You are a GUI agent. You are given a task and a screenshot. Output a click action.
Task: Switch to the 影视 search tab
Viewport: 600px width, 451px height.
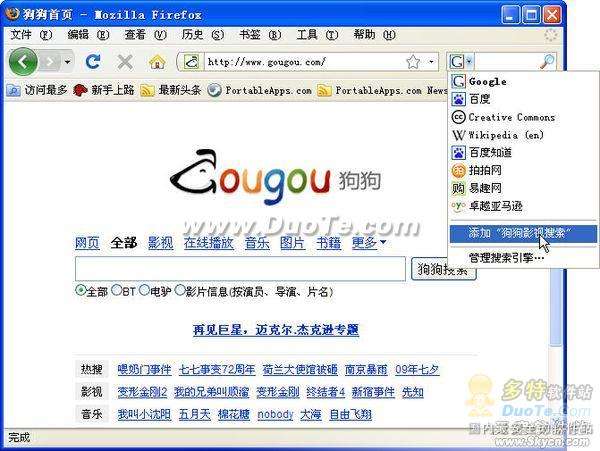click(x=161, y=243)
